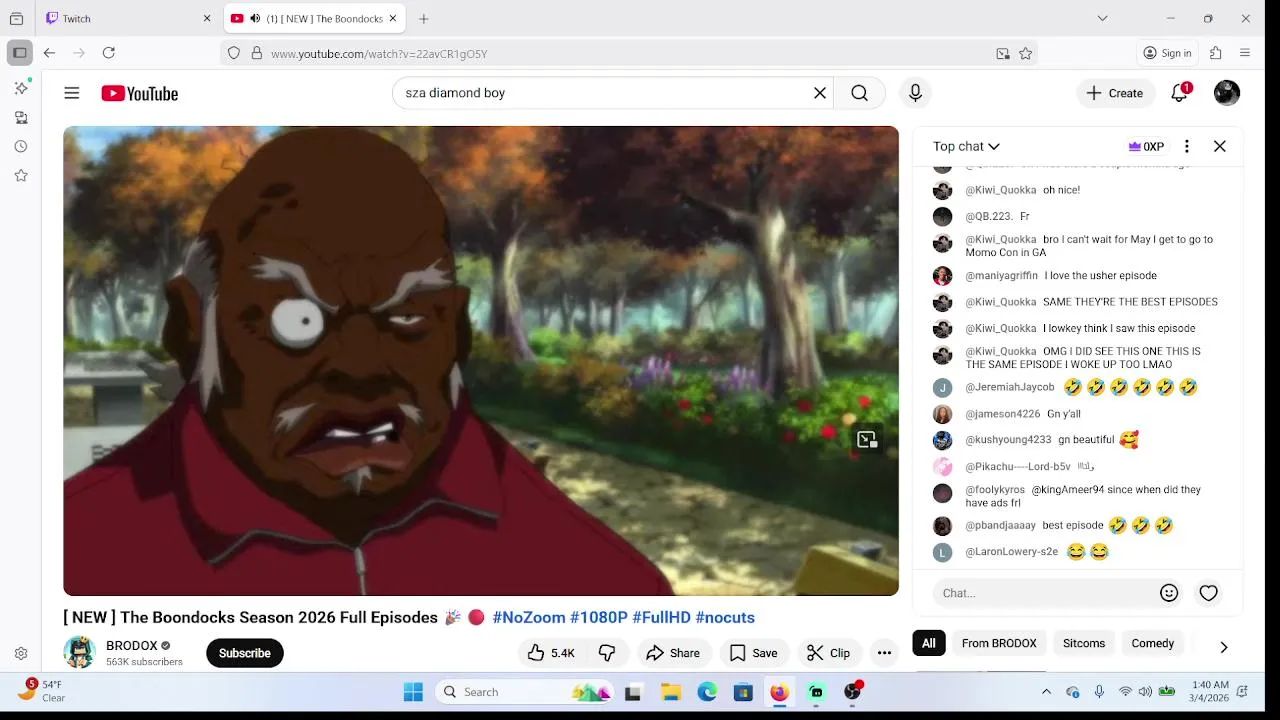Open the emoji picker in chat
This screenshot has height=720, width=1280.
[x=1169, y=593]
